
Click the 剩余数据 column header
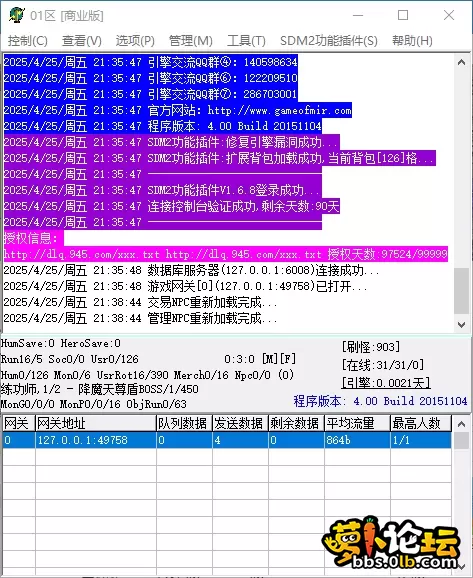(296, 423)
